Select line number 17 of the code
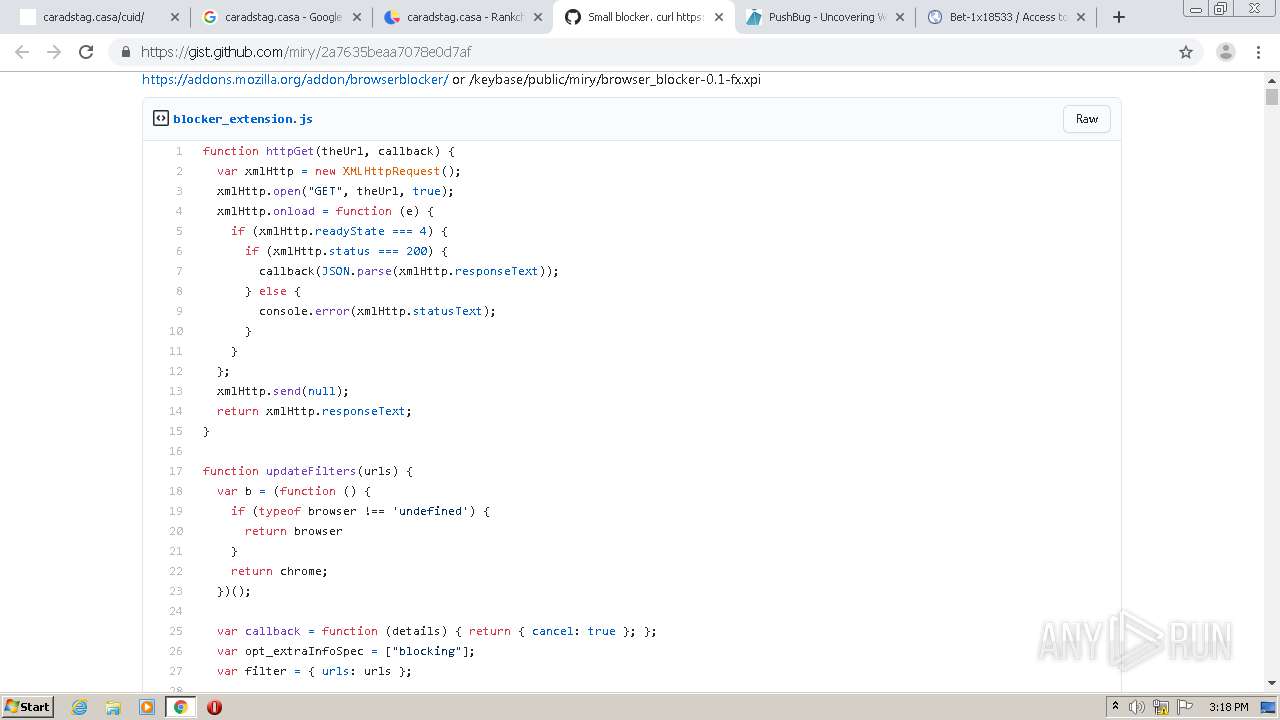The image size is (1280, 720). (x=176, y=471)
